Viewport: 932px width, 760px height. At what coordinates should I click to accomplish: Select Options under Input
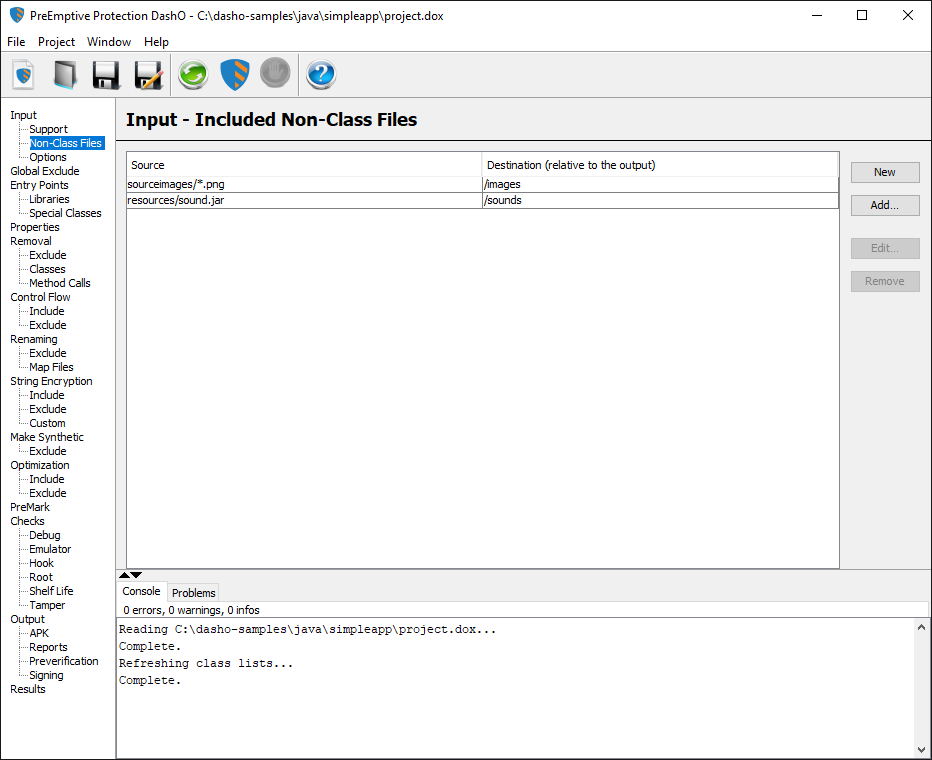pyautogui.click(x=48, y=157)
